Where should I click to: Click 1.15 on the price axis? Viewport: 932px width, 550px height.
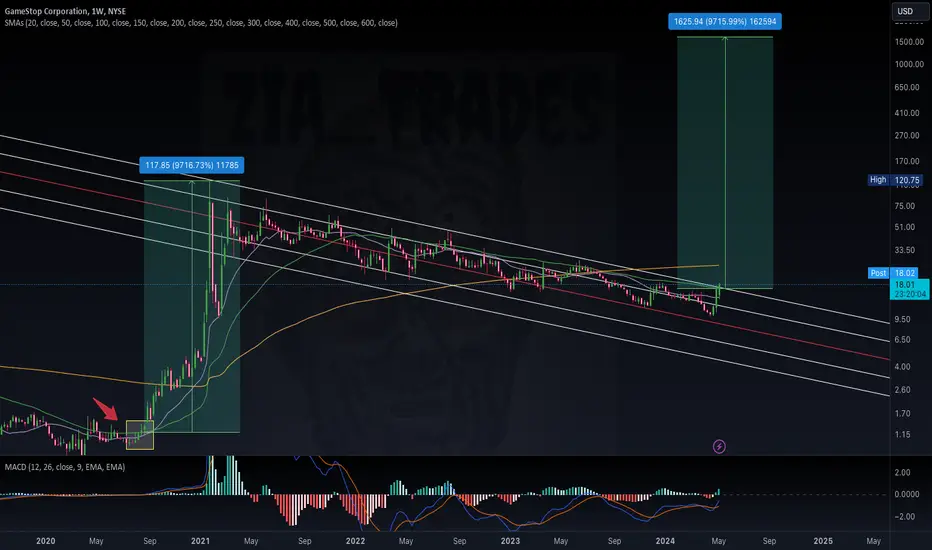[902, 435]
